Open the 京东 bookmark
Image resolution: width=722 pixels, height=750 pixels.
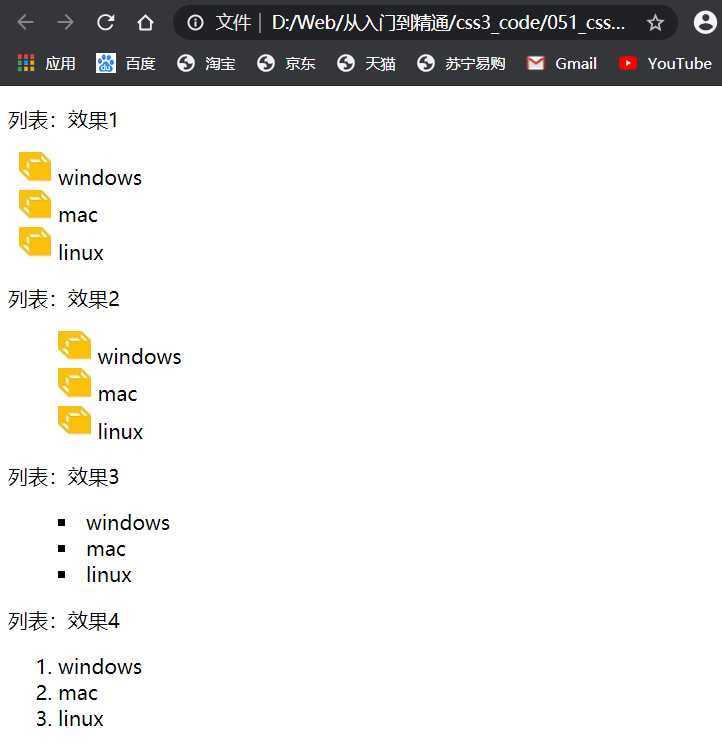pos(286,63)
